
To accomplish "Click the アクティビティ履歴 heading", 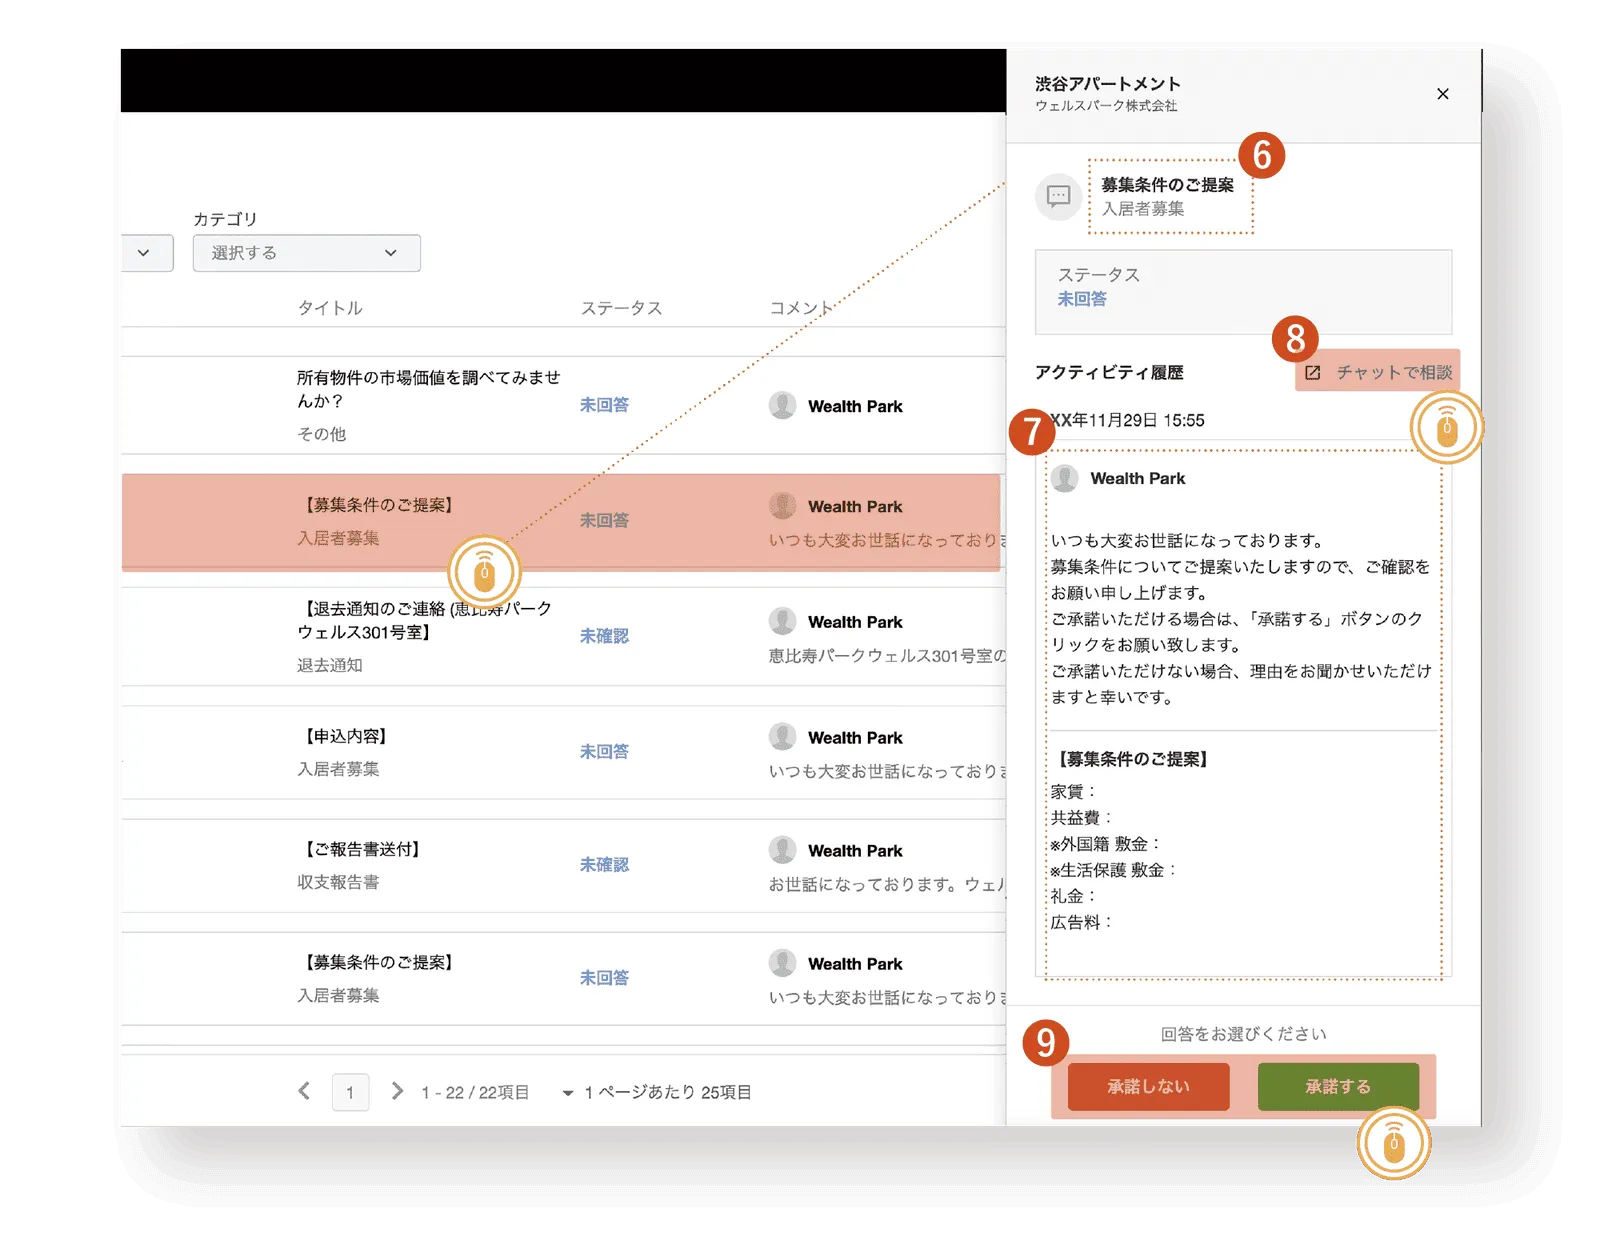I will pyautogui.click(x=1109, y=372).
